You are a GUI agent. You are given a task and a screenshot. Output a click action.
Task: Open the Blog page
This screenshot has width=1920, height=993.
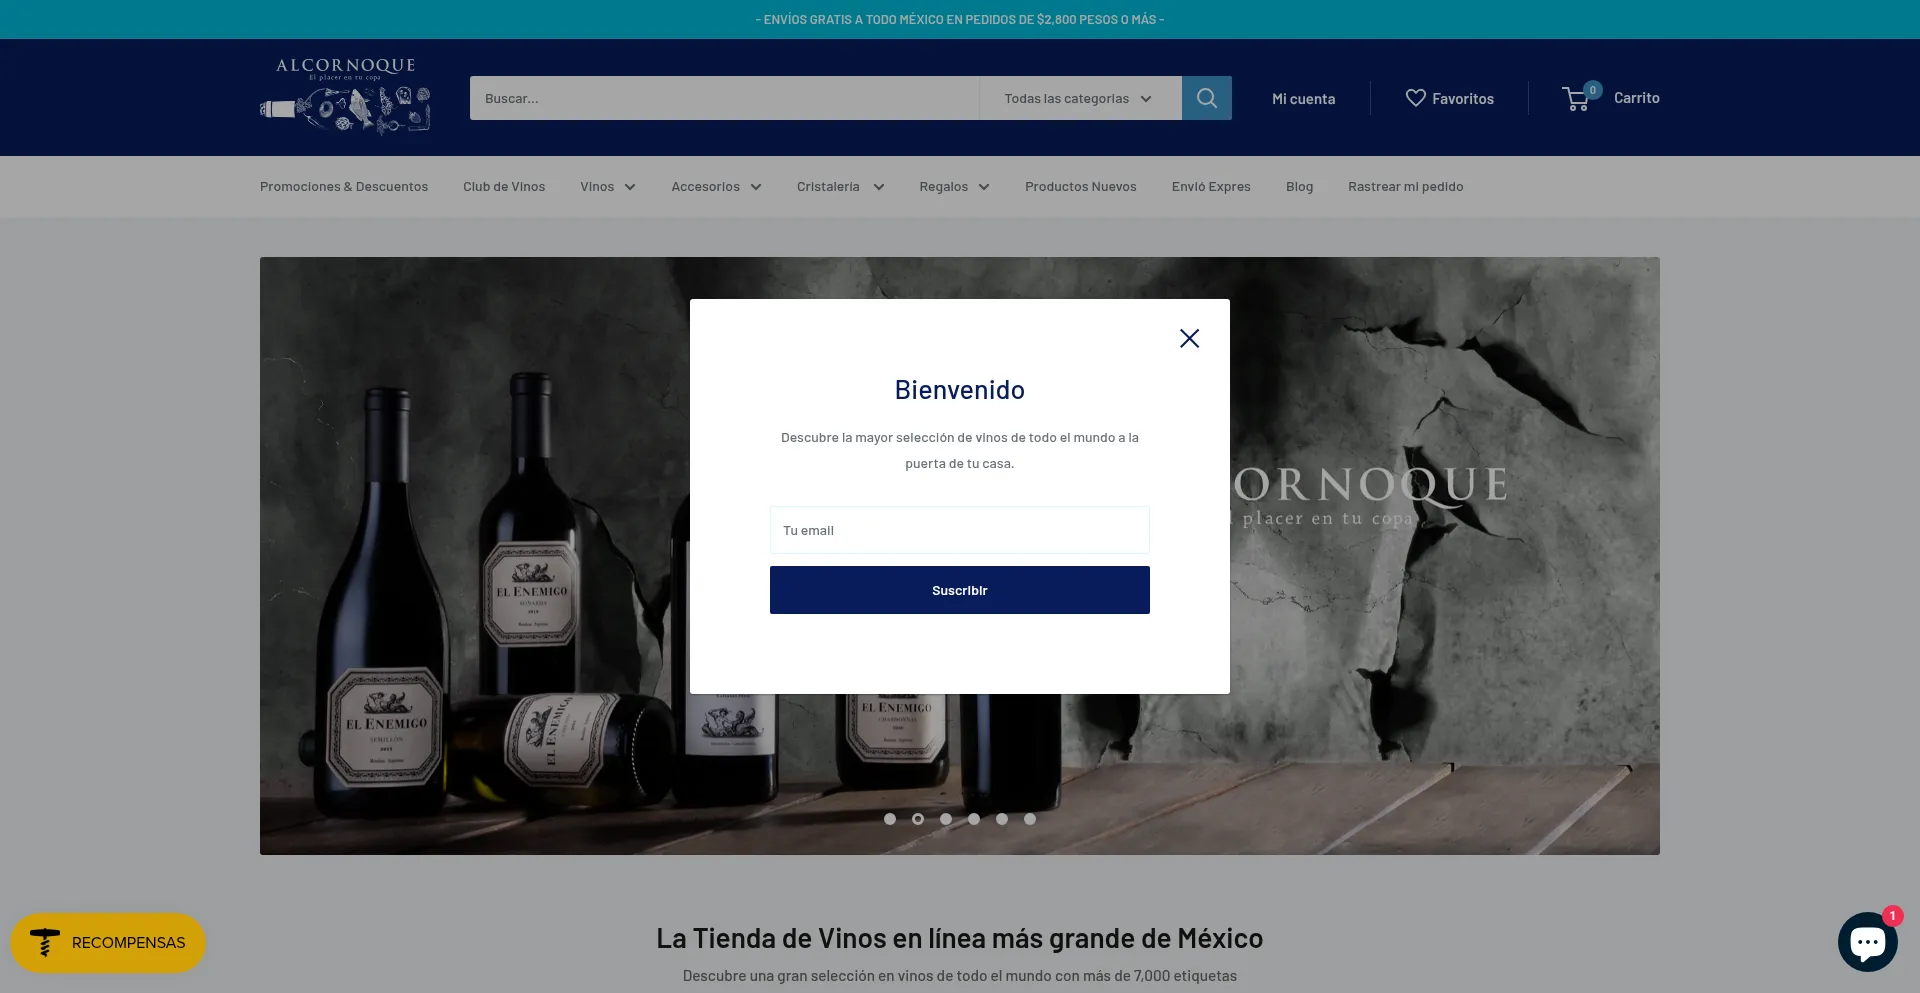click(x=1299, y=187)
